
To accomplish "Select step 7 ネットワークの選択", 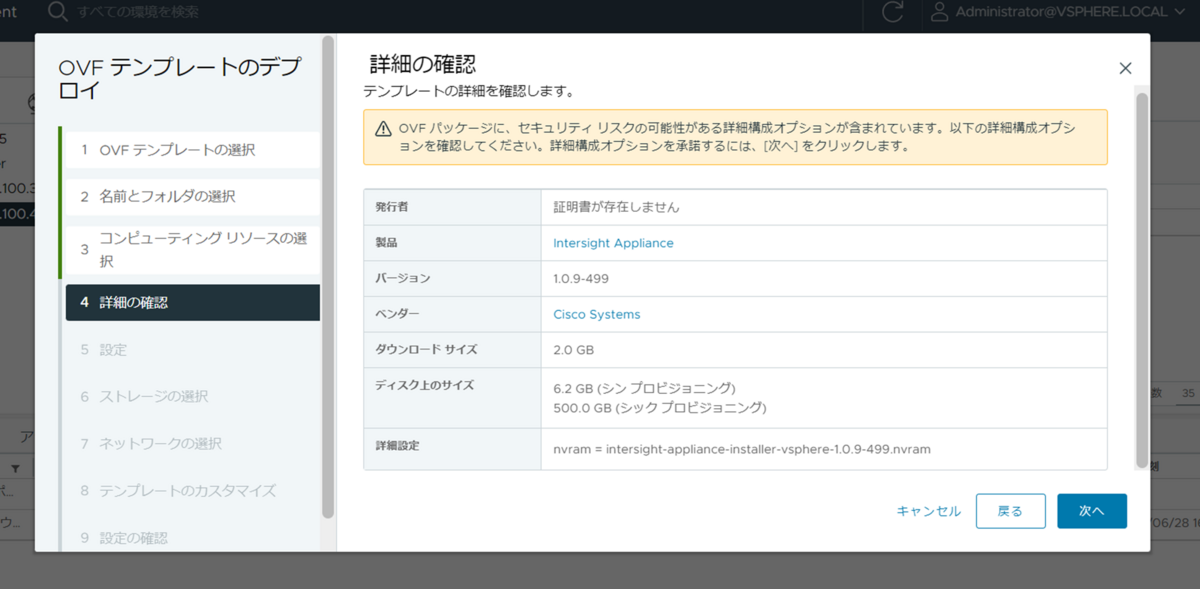I will 191,443.
